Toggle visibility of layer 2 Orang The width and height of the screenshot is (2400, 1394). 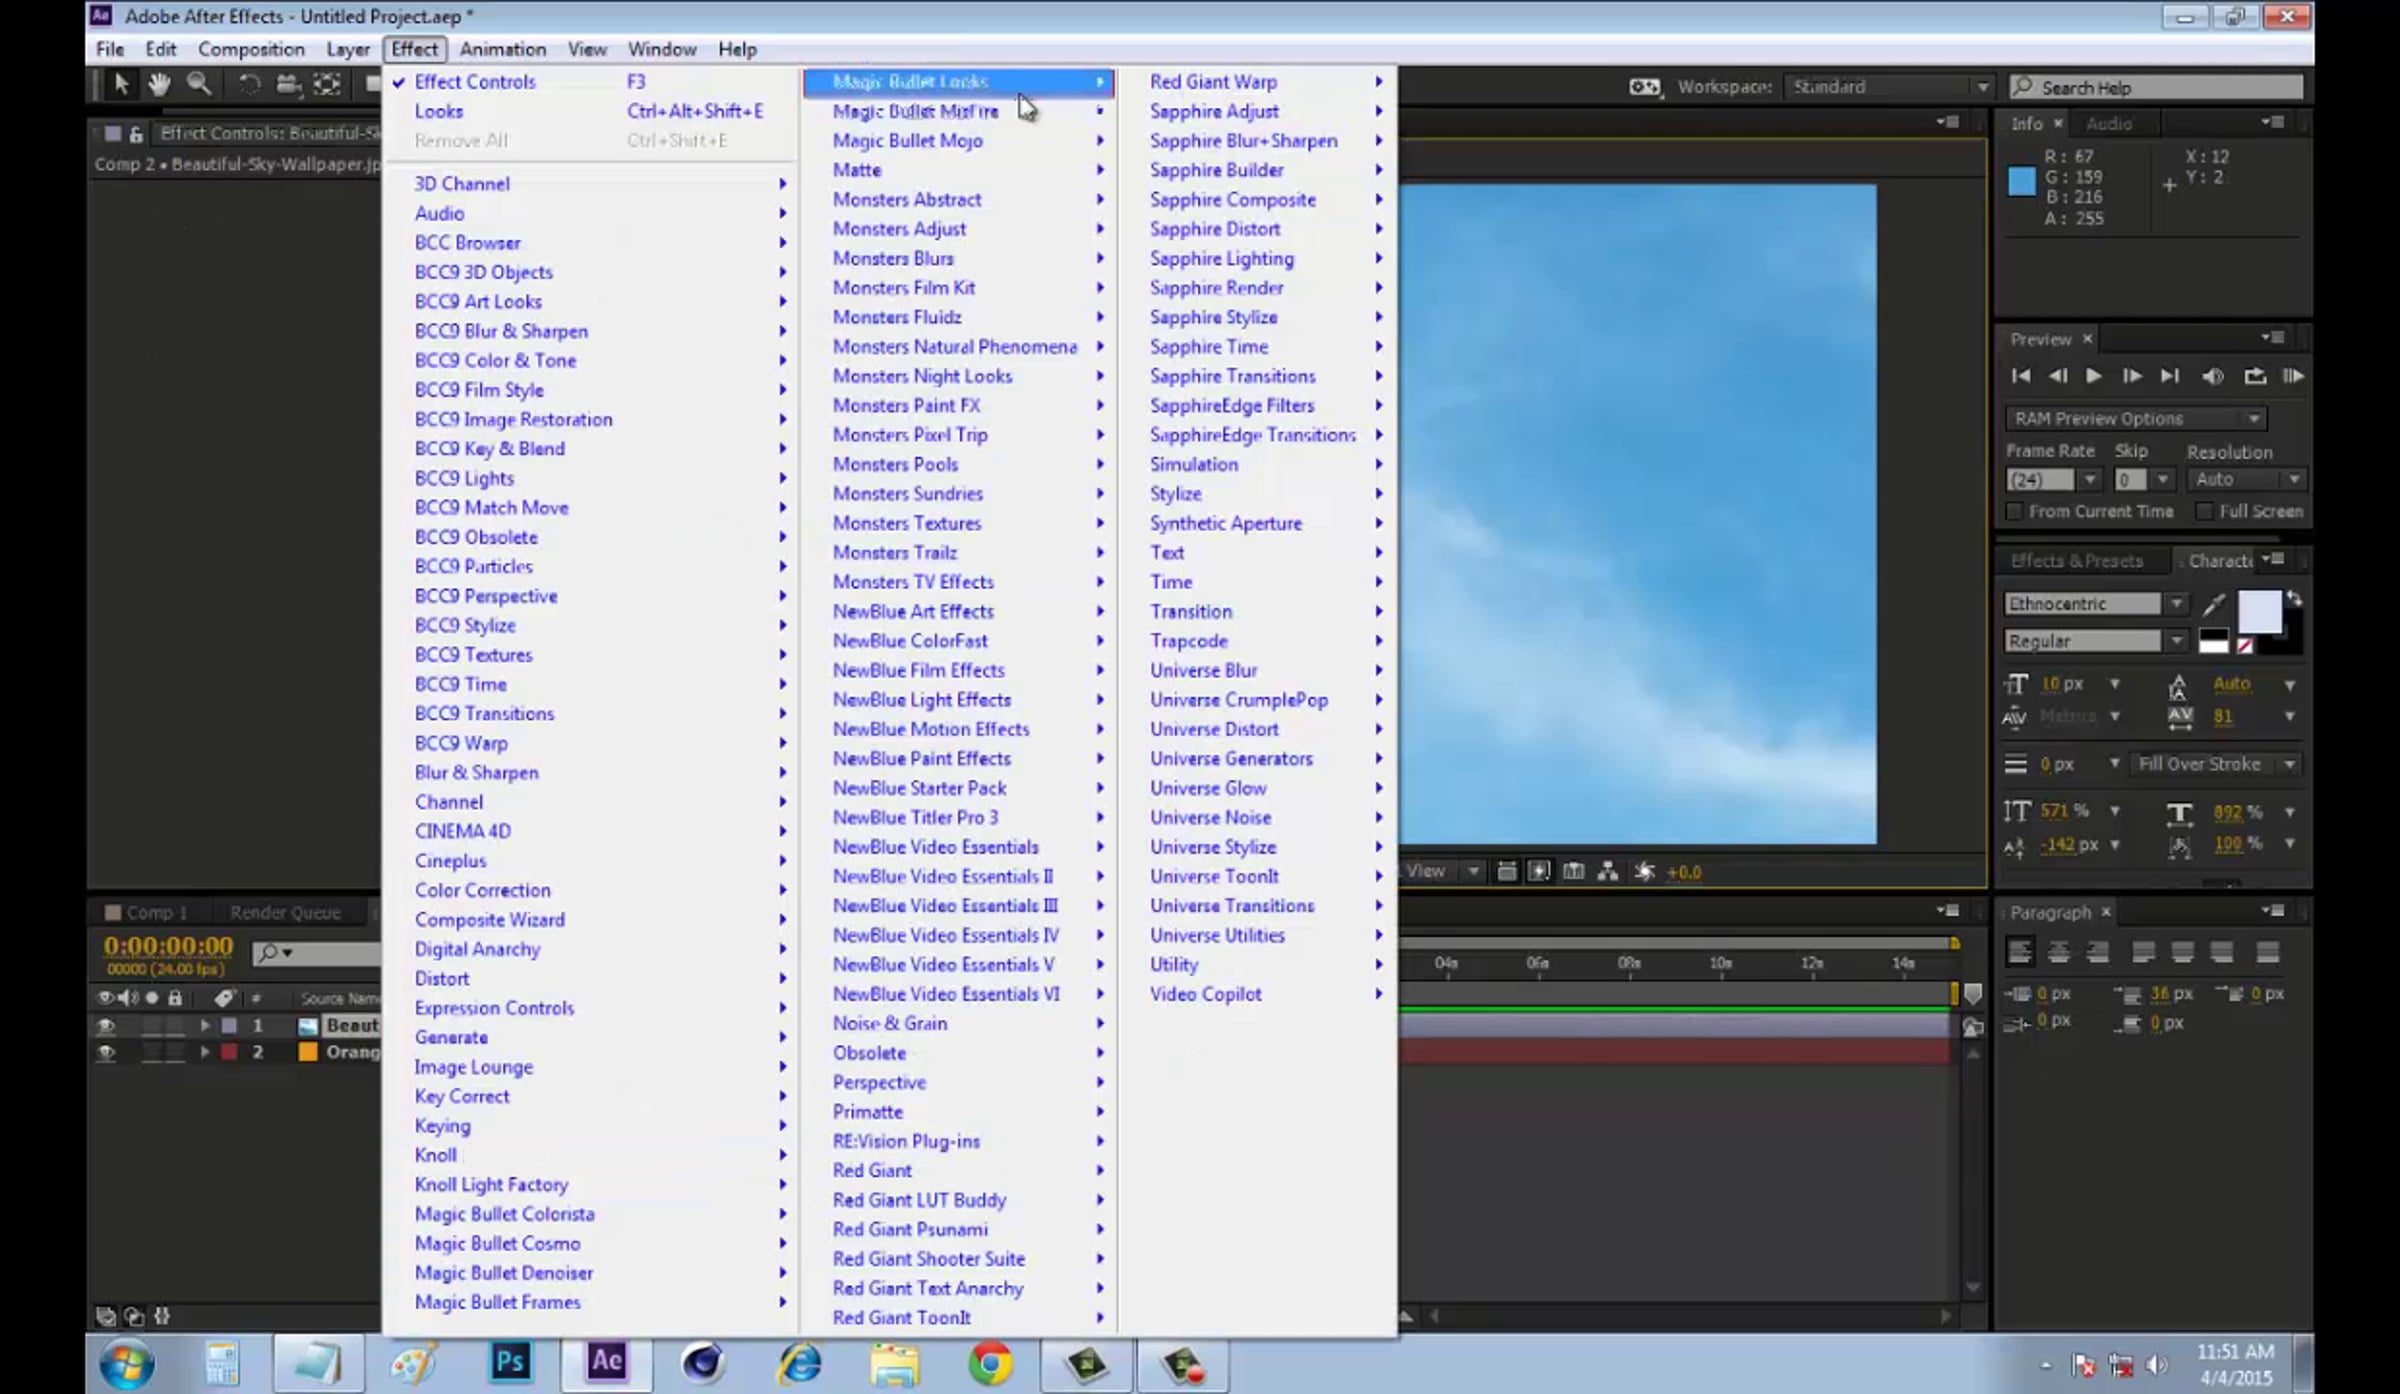105,1052
